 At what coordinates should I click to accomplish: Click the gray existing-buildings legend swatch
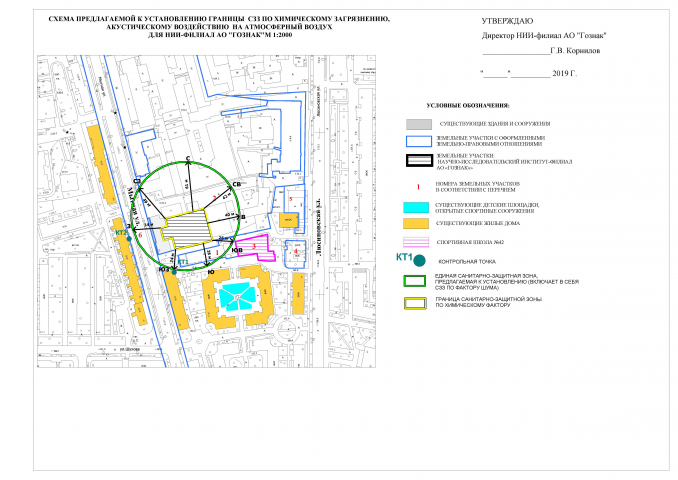419,124
